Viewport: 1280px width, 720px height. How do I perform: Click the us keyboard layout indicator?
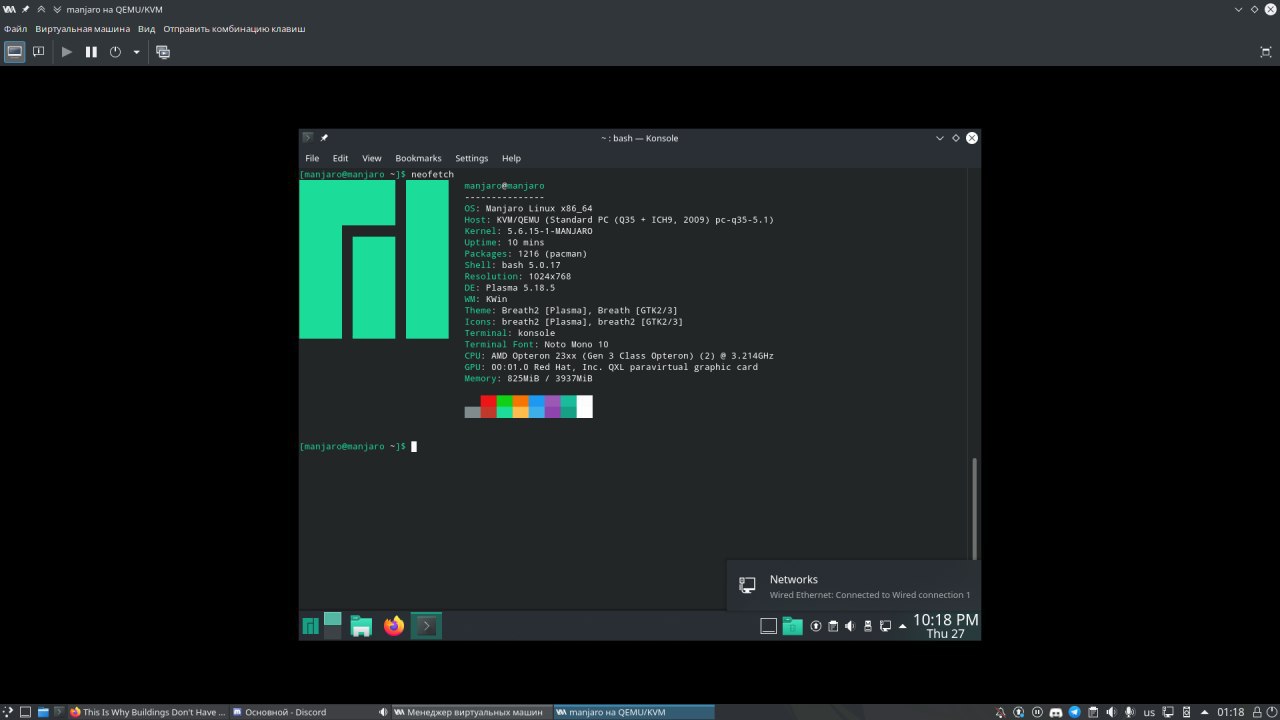pyautogui.click(x=1149, y=712)
